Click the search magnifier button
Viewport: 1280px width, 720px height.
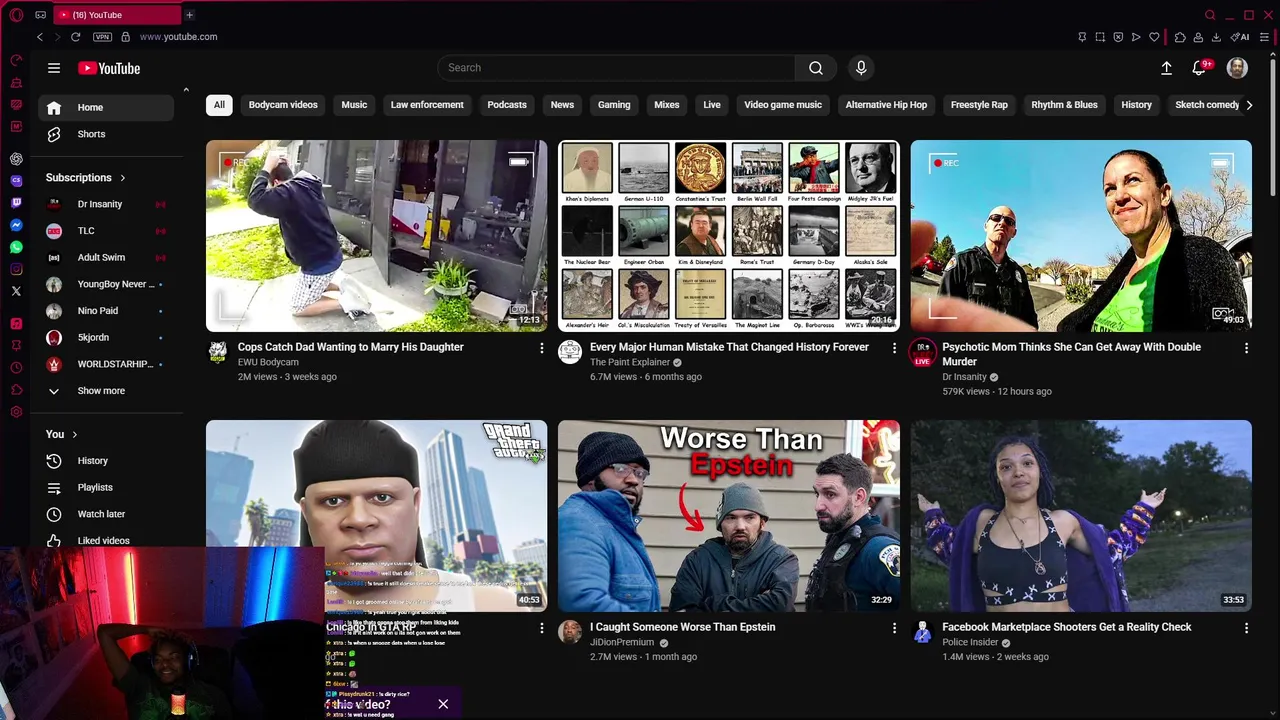tap(816, 68)
